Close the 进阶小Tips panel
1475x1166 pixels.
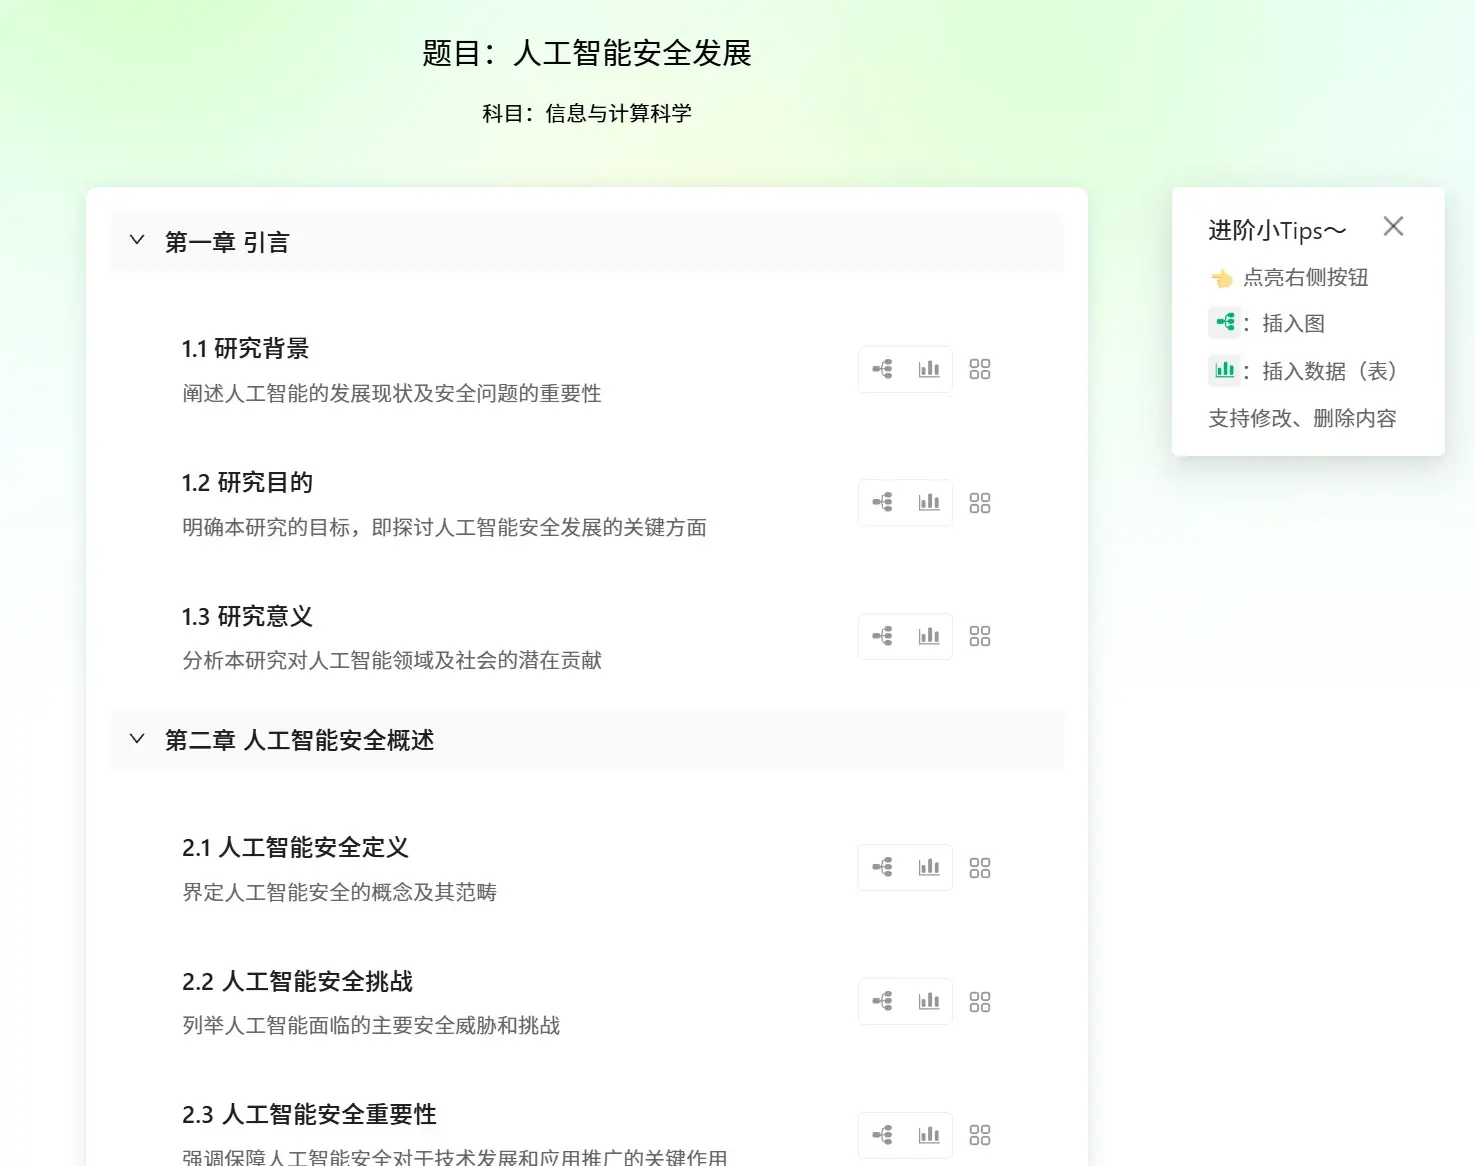(x=1394, y=227)
